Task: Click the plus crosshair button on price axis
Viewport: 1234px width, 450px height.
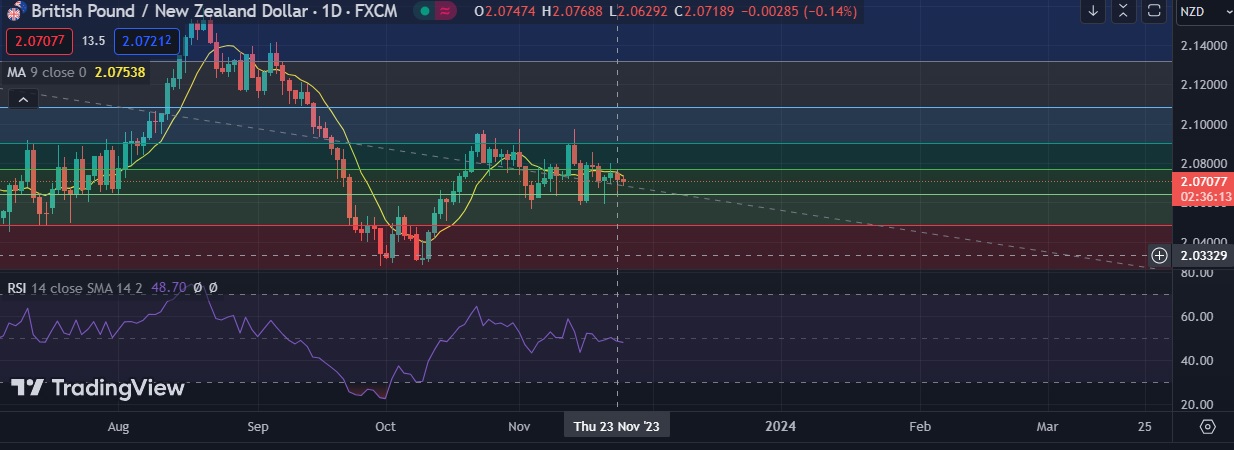Action: tap(1159, 256)
